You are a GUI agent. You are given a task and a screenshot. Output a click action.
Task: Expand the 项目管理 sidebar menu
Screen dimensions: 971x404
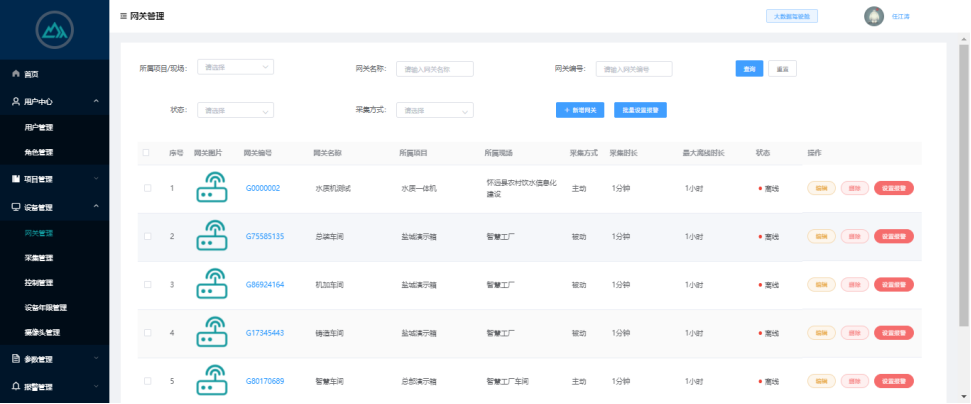[54, 179]
